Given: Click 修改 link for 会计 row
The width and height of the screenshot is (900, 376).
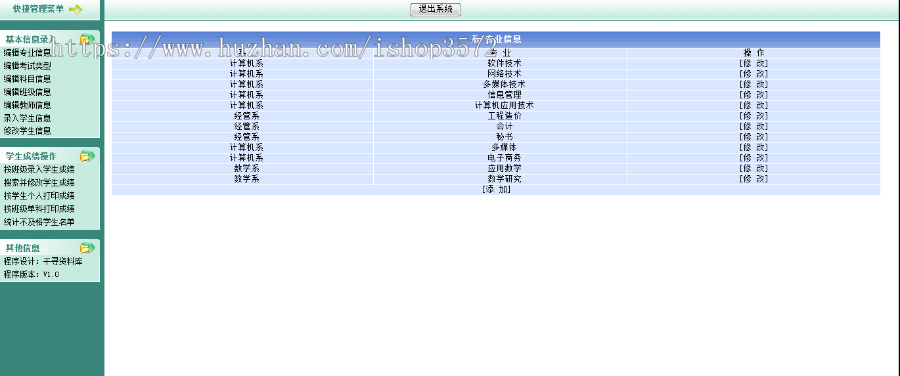Looking at the screenshot, I should point(753,126).
